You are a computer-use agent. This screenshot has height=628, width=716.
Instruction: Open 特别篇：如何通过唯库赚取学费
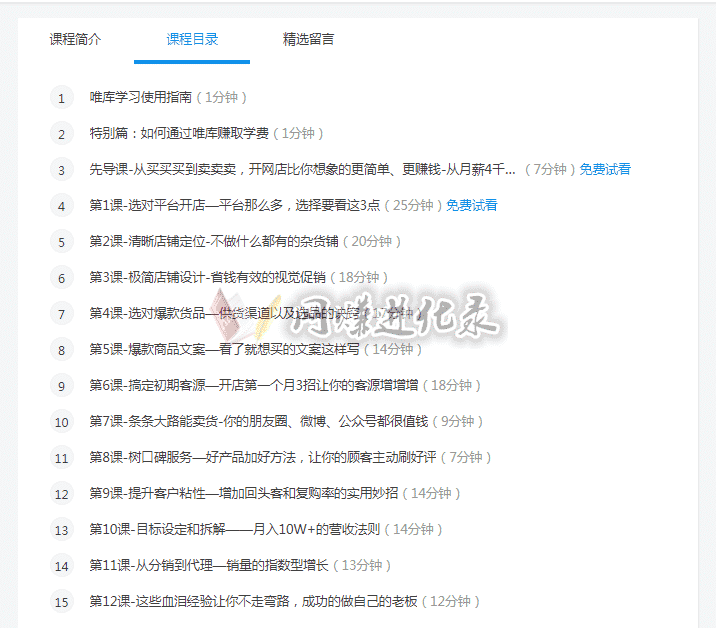(179, 133)
